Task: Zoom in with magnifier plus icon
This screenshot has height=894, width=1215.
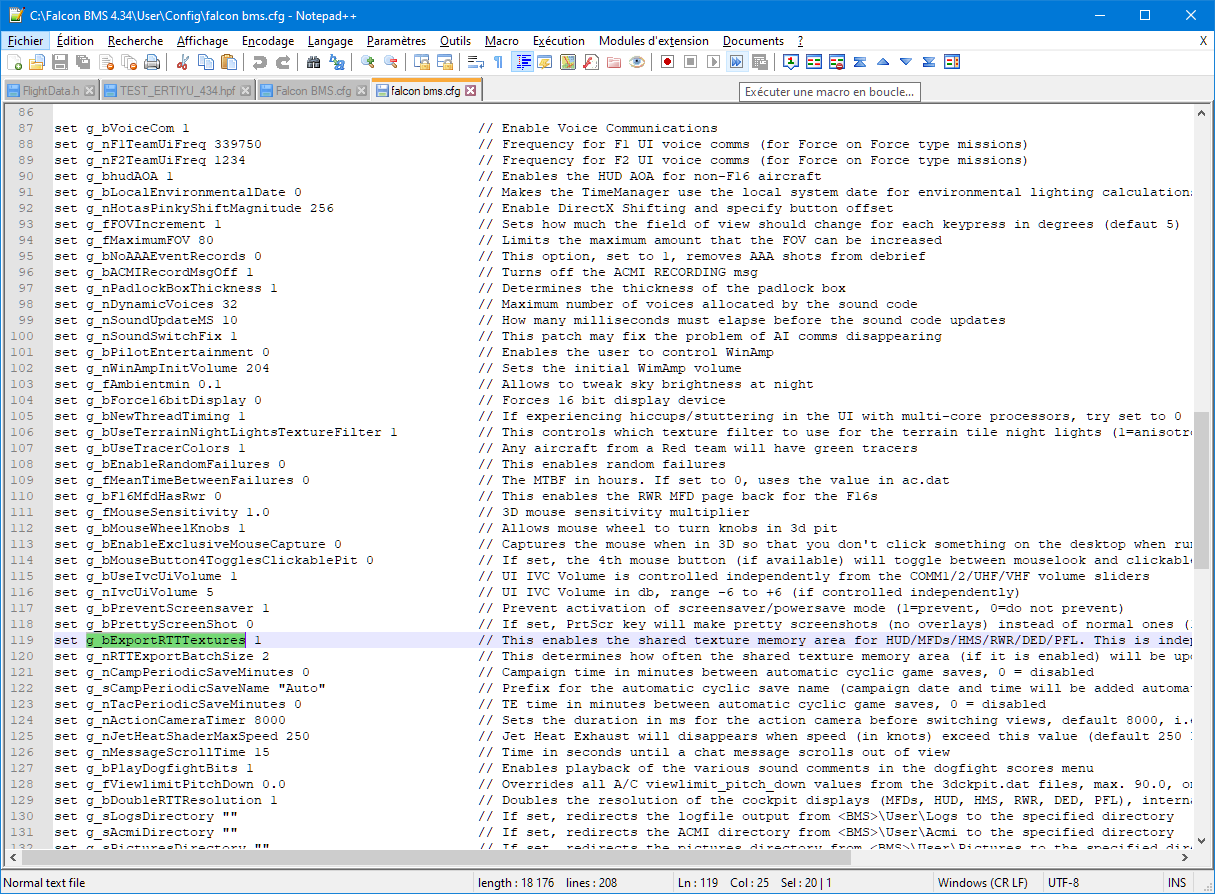Action: point(368,62)
